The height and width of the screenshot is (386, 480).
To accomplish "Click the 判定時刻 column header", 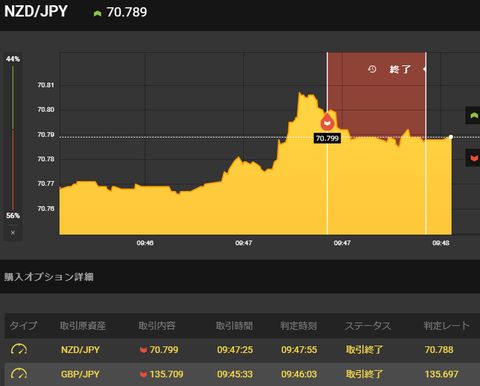I will tap(298, 325).
